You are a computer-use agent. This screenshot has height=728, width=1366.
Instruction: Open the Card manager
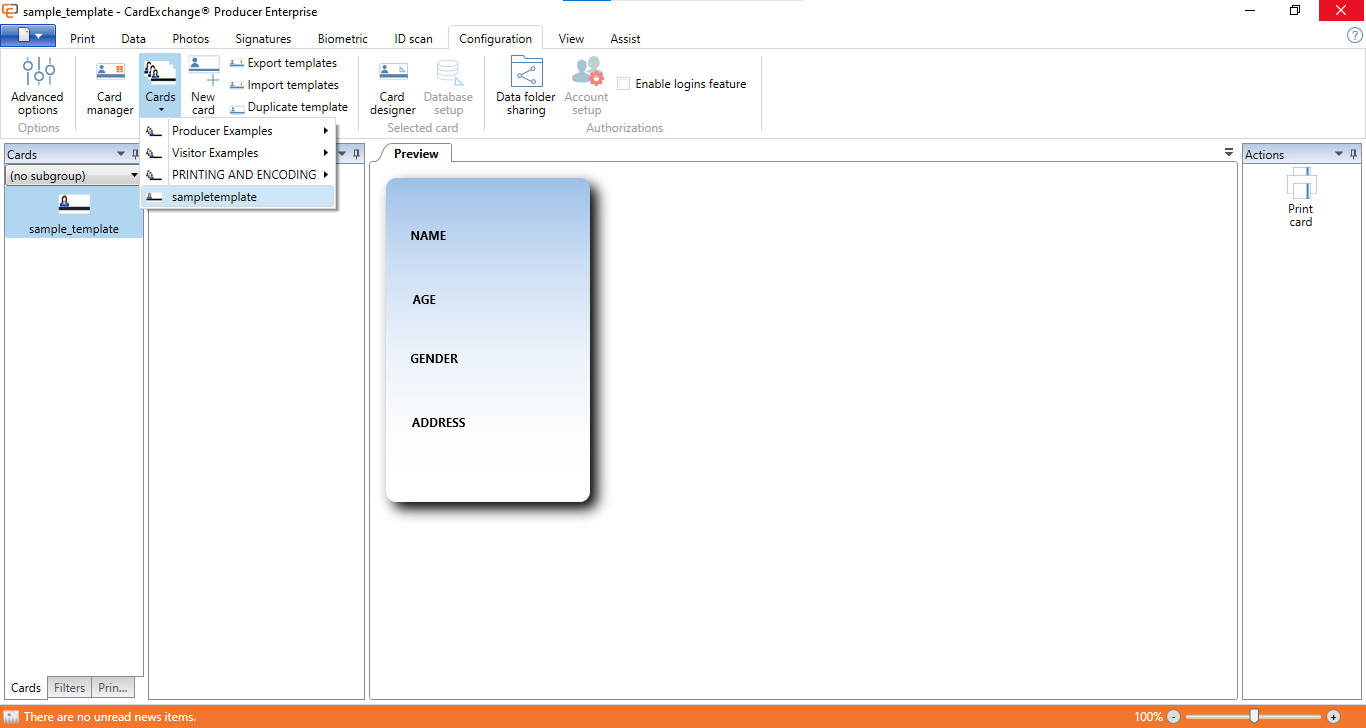coord(110,86)
